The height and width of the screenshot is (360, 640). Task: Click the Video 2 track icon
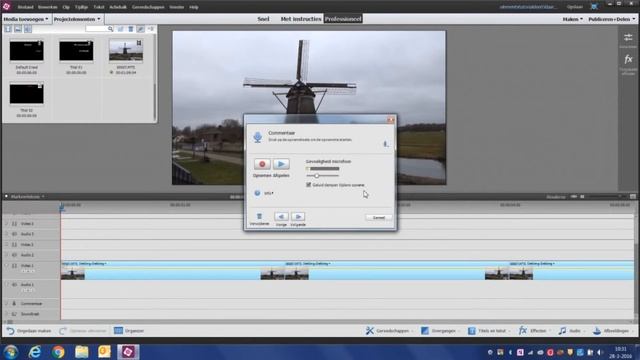tap(14, 244)
